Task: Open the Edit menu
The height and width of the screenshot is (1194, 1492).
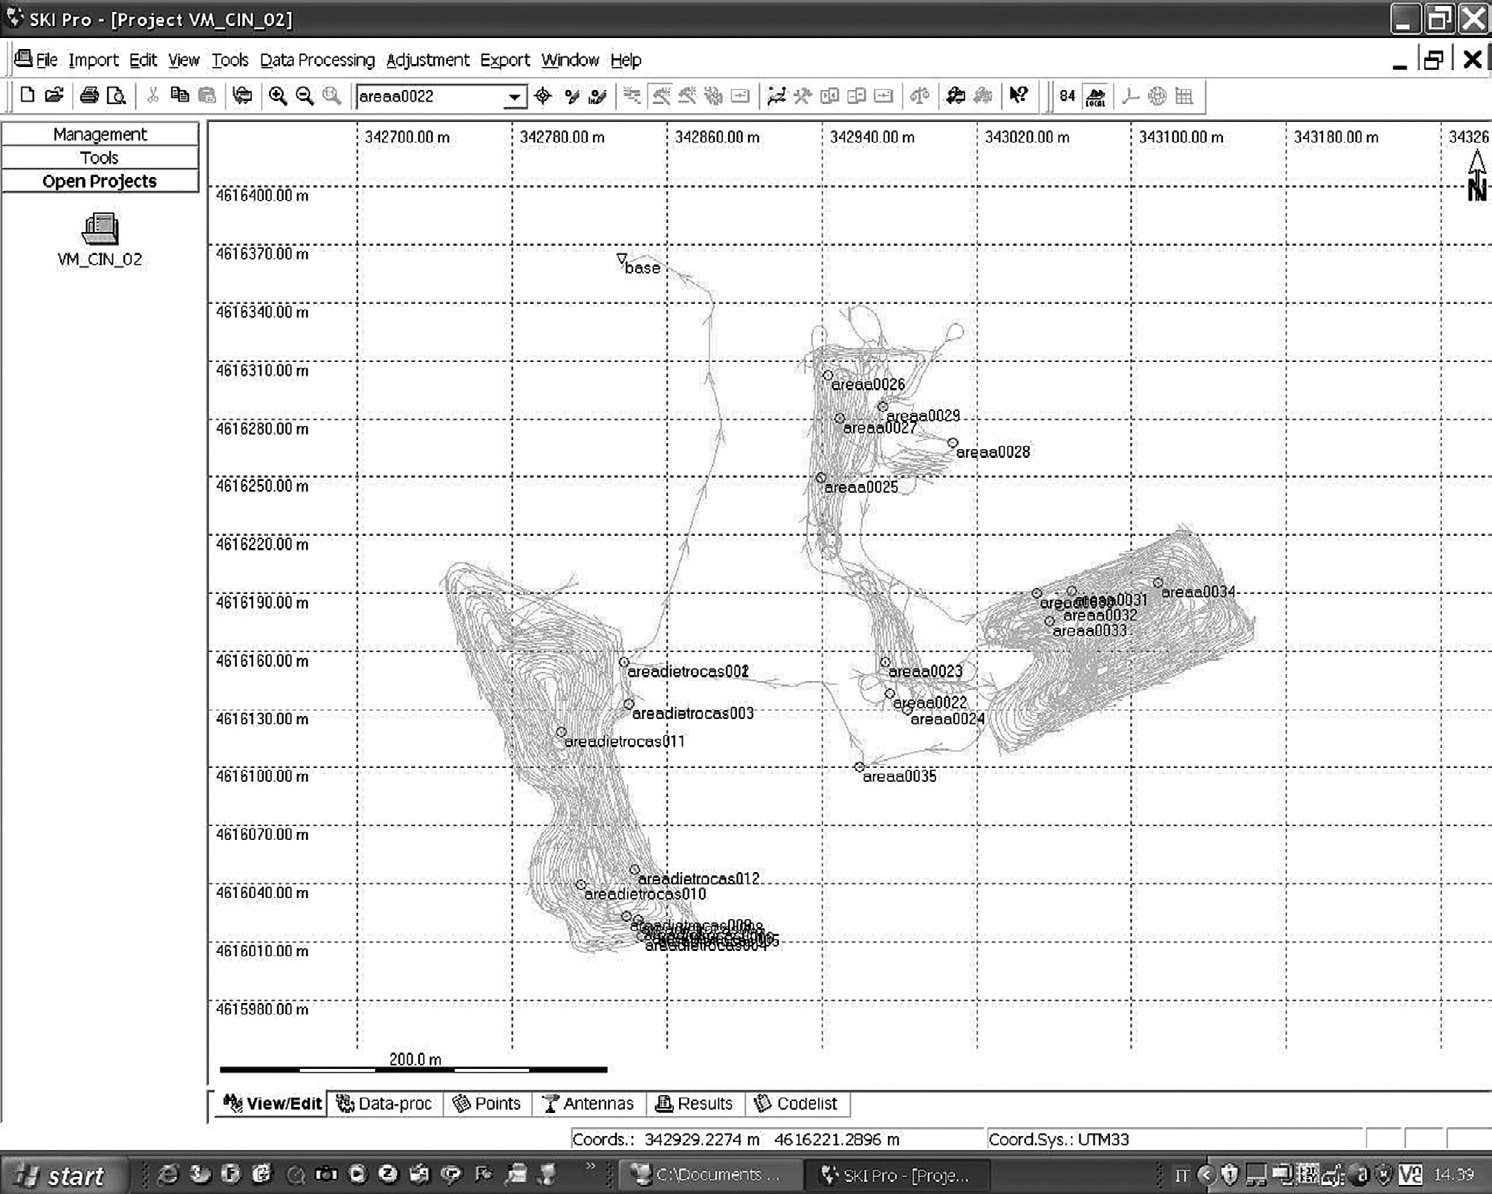Action: click(143, 60)
